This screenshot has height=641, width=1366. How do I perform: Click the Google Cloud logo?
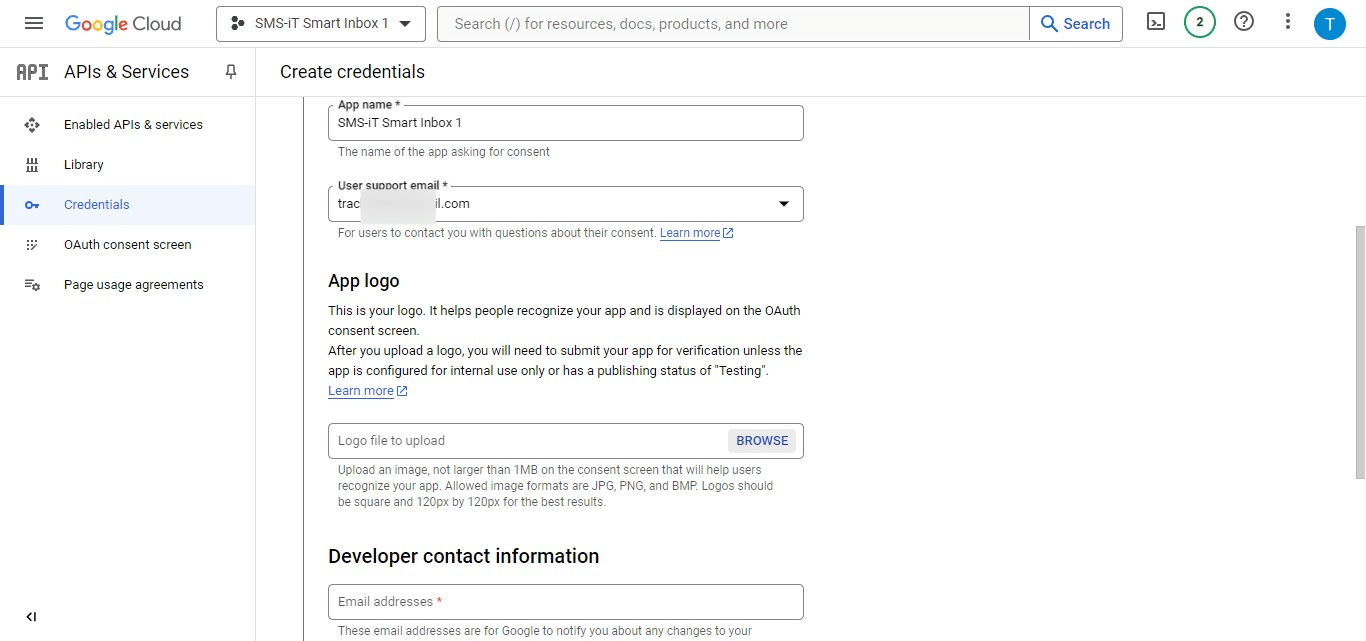[x=123, y=23]
